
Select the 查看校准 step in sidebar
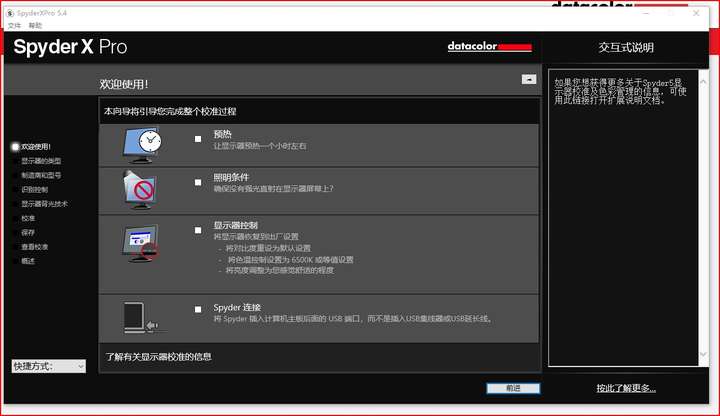point(34,247)
